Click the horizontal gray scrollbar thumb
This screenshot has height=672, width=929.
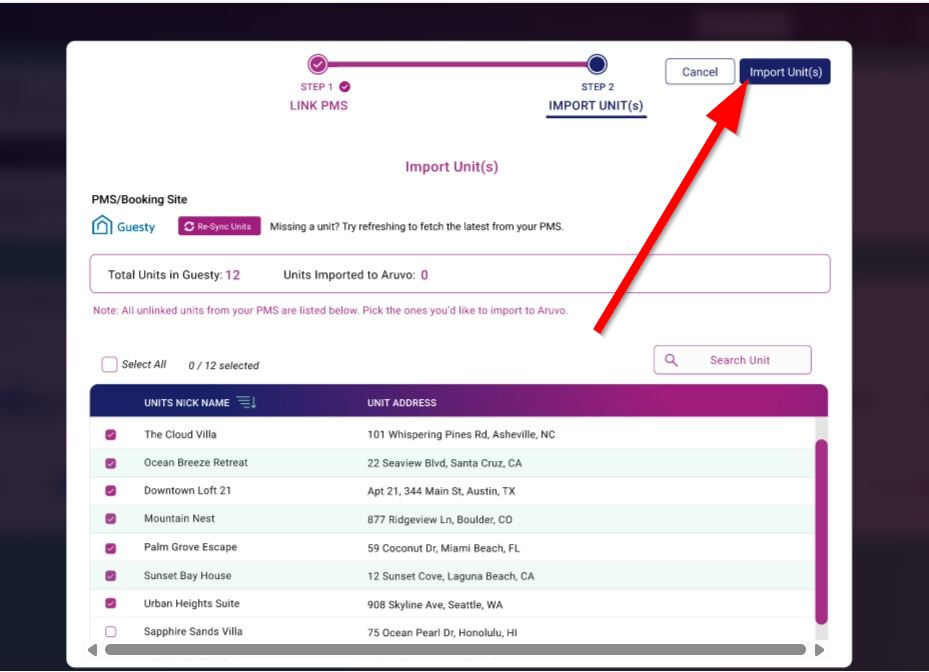pyautogui.click(x=455, y=649)
